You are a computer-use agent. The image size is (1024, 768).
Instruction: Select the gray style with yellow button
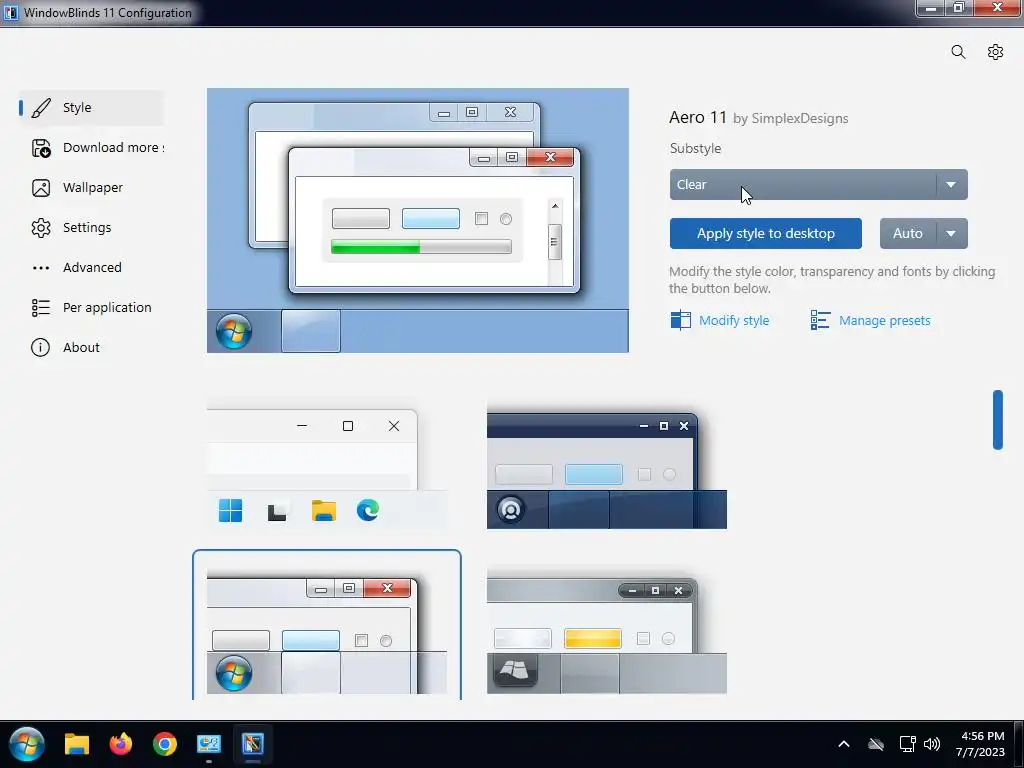(x=607, y=632)
